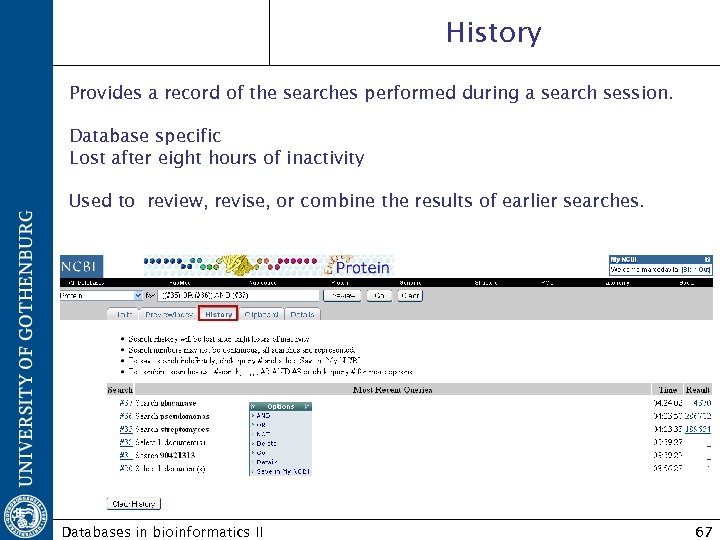This screenshot has height=540, width=720.
Task: Switch to the Details tab
Action: pyautogui.click(x=303, y=315)
